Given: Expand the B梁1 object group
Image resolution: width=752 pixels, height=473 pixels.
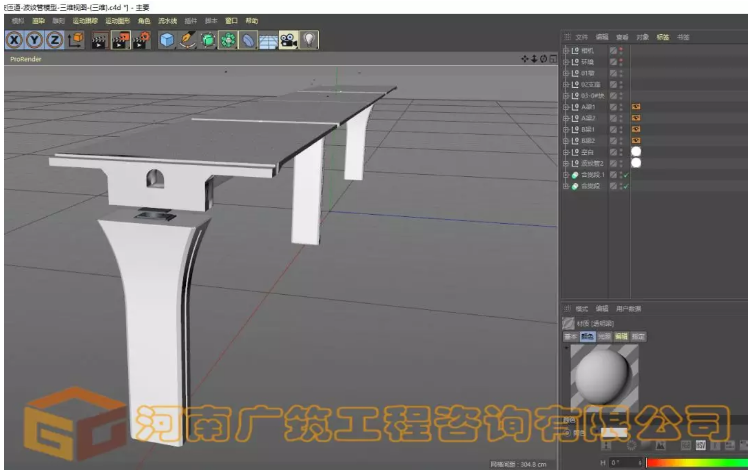Looking at the screenshot, I should 565,130.
